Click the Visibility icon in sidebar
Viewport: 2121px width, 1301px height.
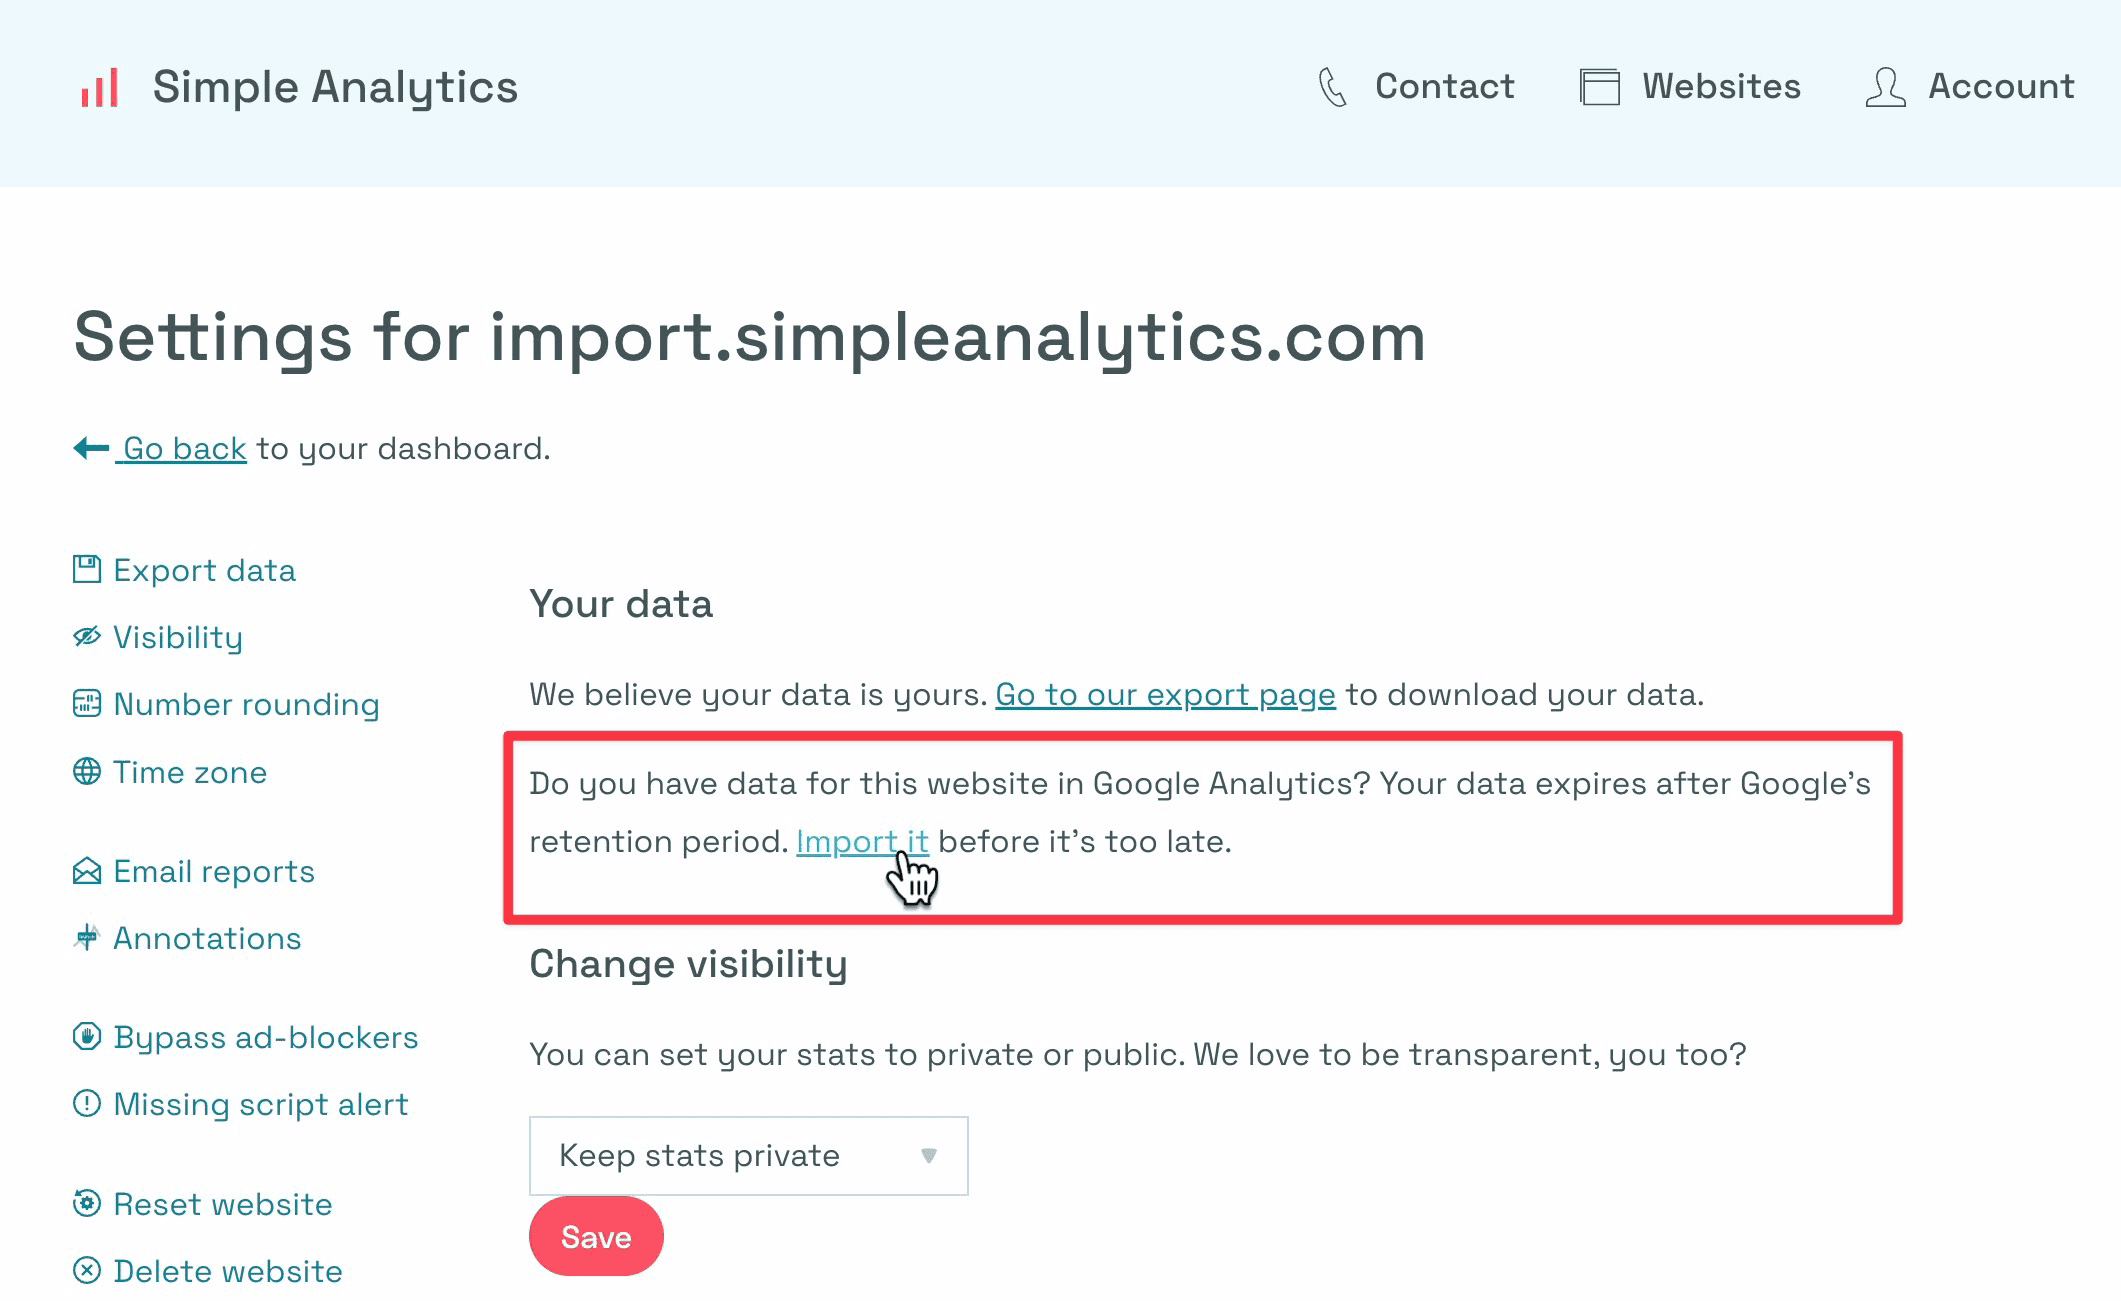click(88, 636)
